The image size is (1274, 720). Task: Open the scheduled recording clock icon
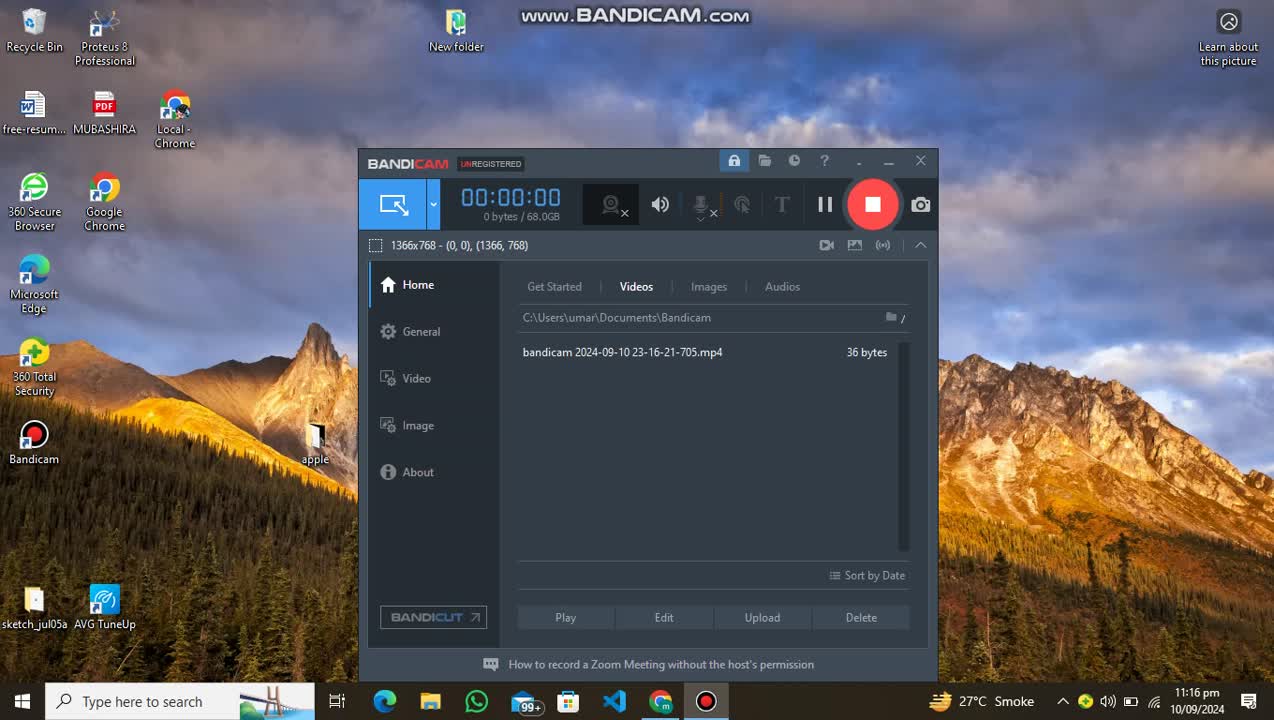794,161
